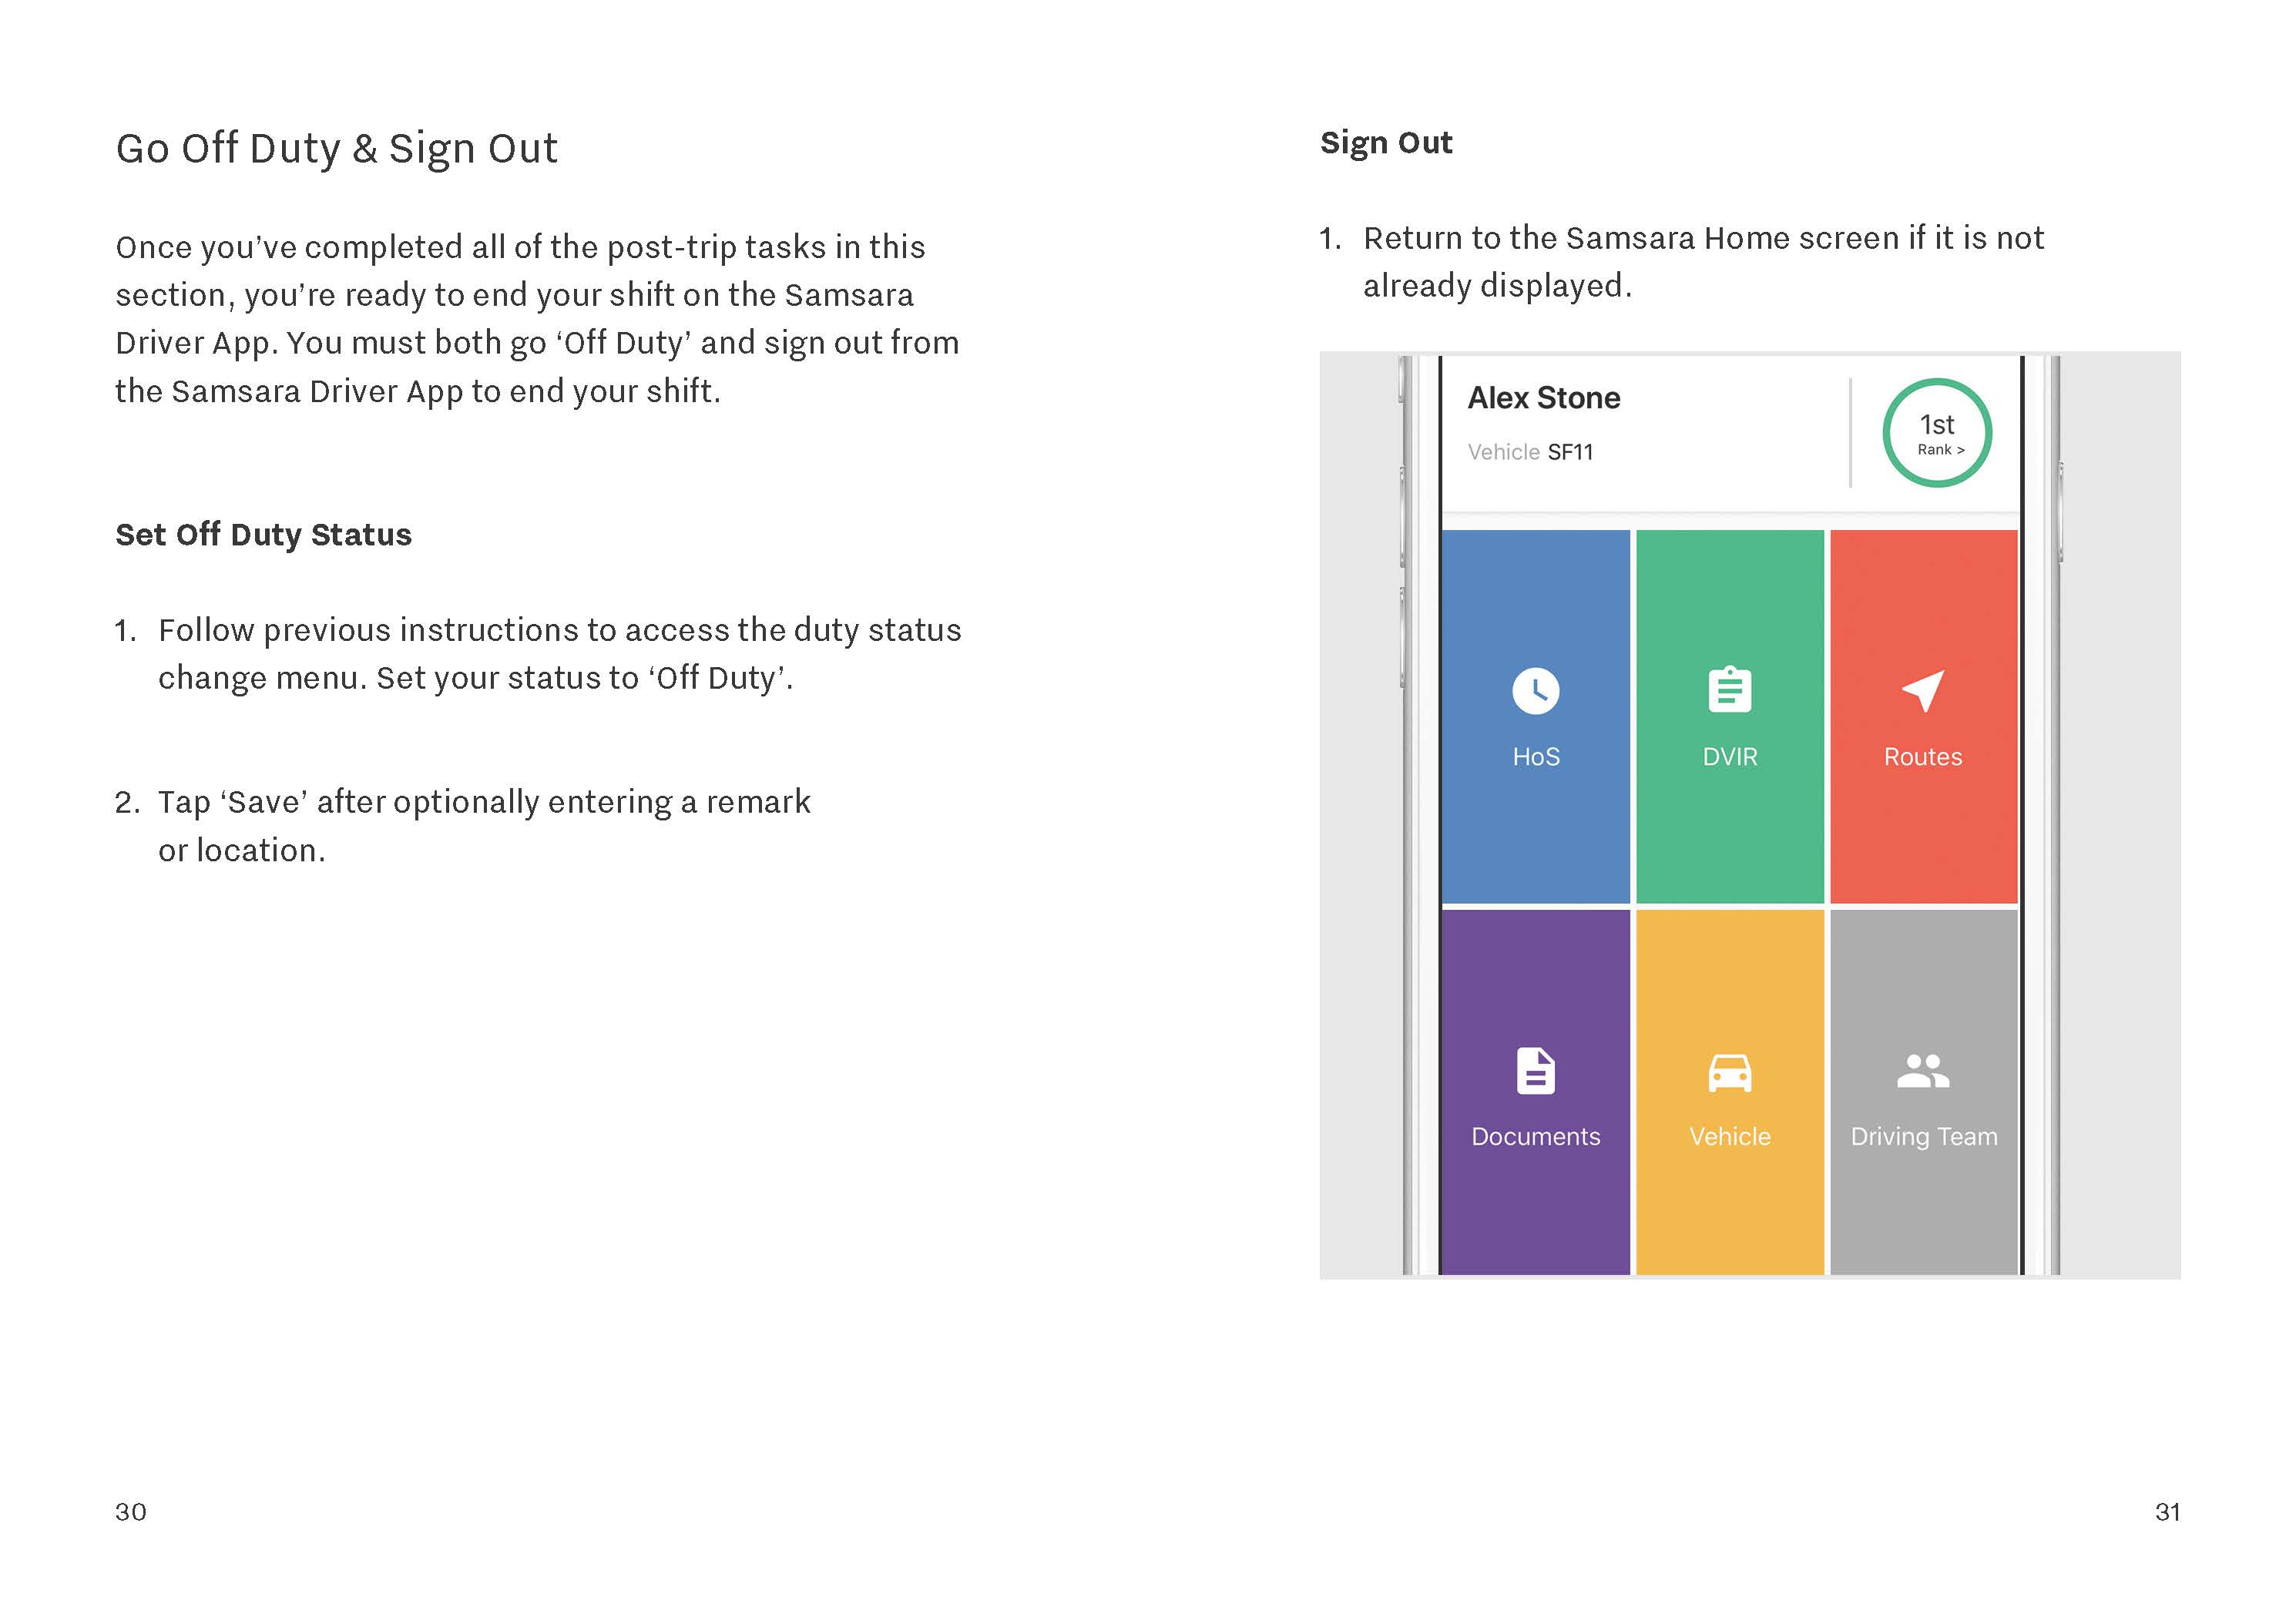Click the 'Set Off Duty Status' subheading
2296x1607 pixels.
click(x=263, y=535)
